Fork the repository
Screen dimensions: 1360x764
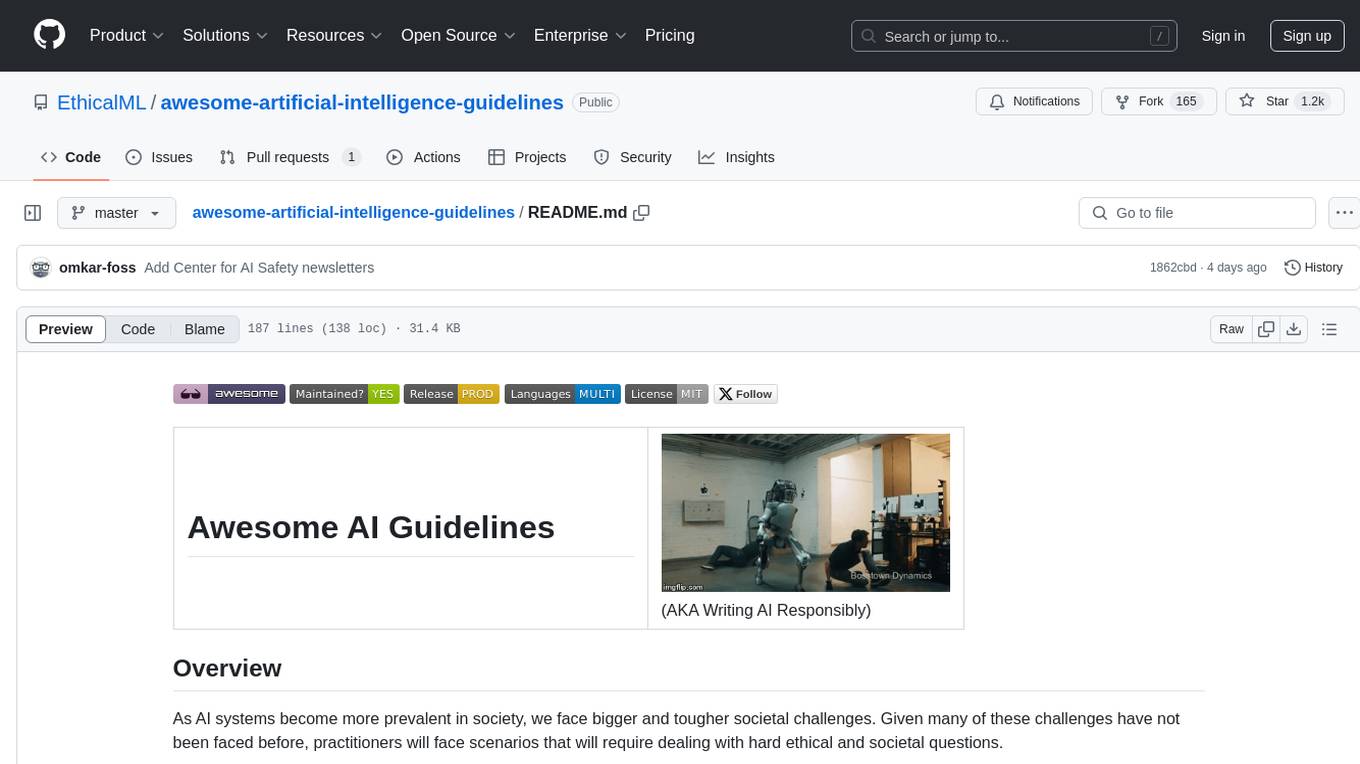click(1158, 101)
